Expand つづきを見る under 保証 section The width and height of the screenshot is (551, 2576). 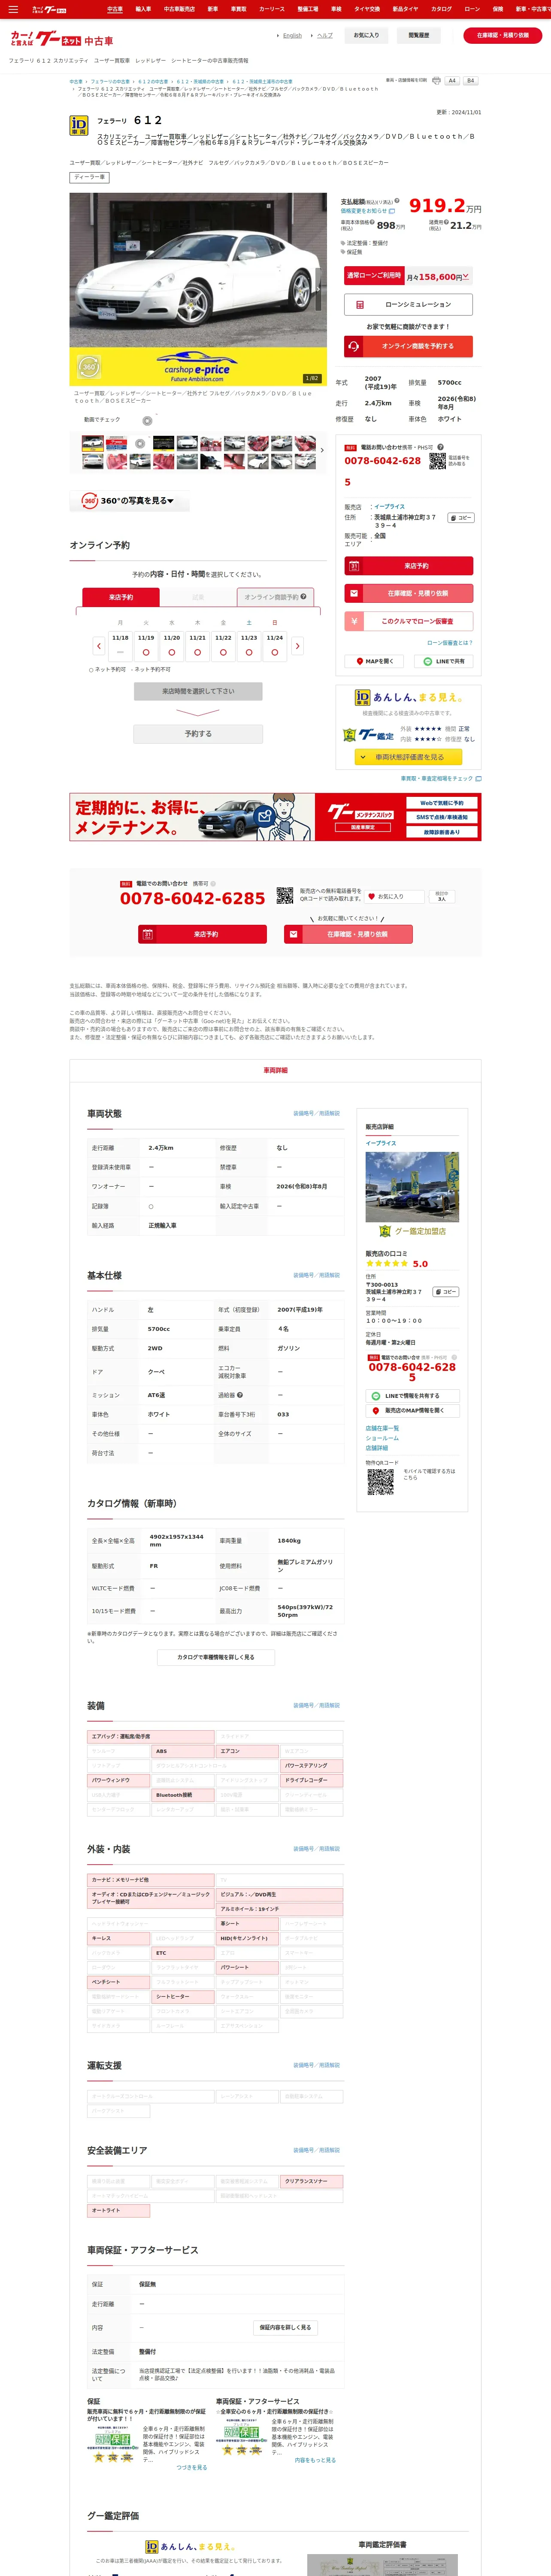[192, 2467]
